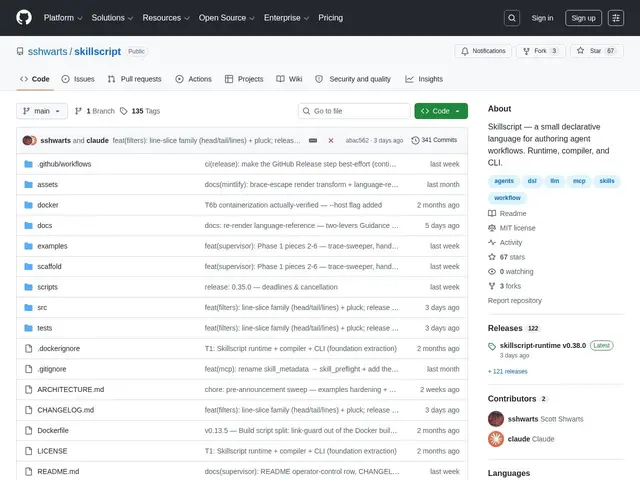Star the skillscript repository
The image size is (640, 480).
coord(596,51)
